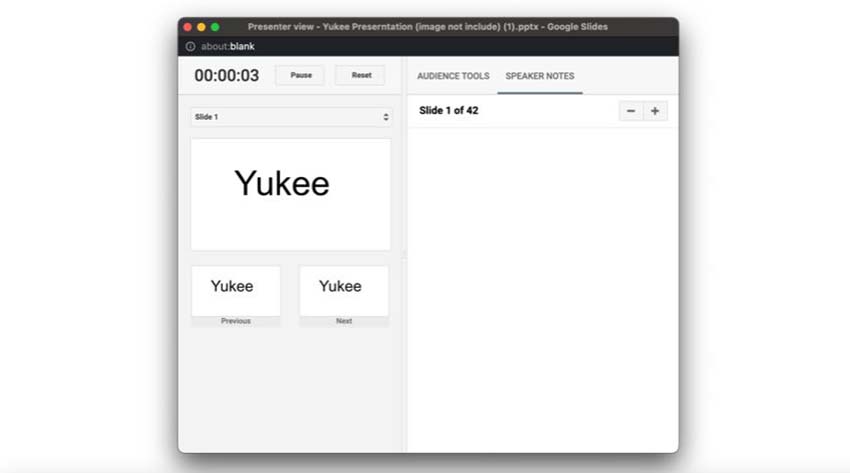This screenshot has height=473, width=850.
Task: Reset the presentation timer
Action: coord(361,75)
